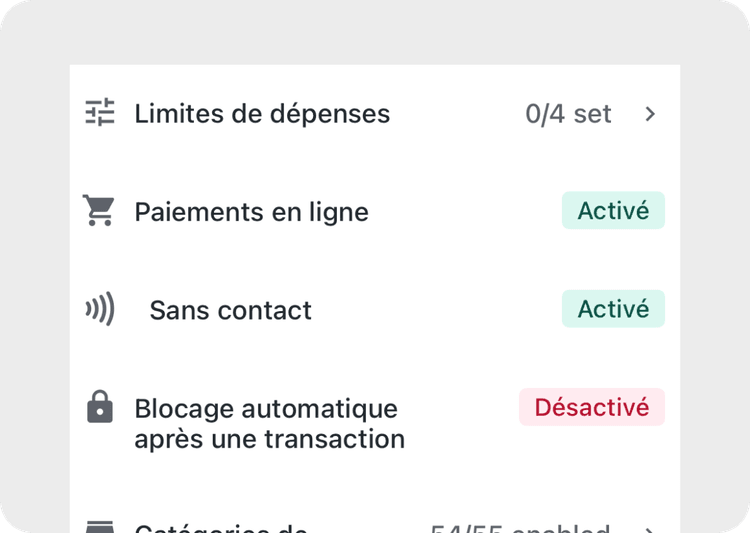Click the partially visible categories icon at the bottom
Image resolution: width=750 pixels, height=533 pixels.
[x=99, y=527]
